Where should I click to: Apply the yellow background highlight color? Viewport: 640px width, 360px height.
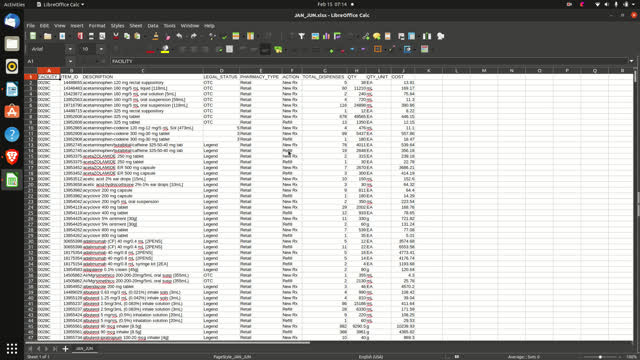[x=165, y=49]
